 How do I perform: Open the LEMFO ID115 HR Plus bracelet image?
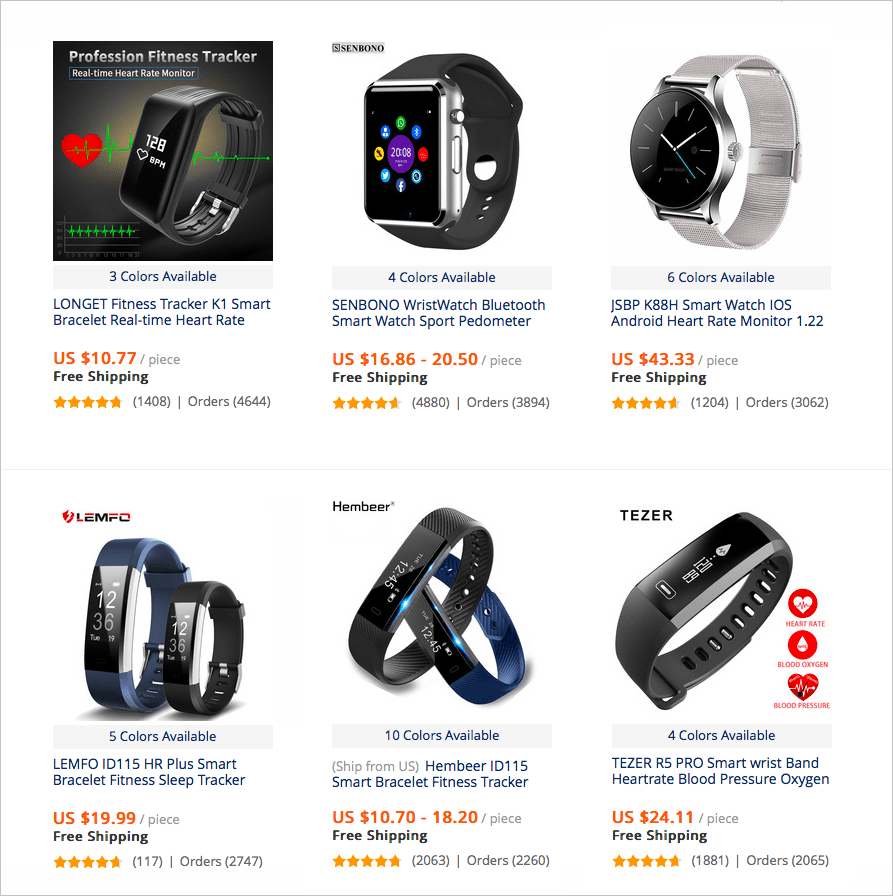[x=163, y=611]
